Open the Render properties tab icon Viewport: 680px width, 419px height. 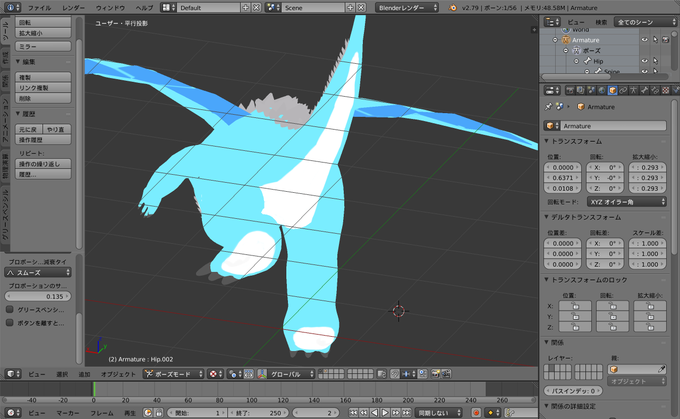coord(570,90)
